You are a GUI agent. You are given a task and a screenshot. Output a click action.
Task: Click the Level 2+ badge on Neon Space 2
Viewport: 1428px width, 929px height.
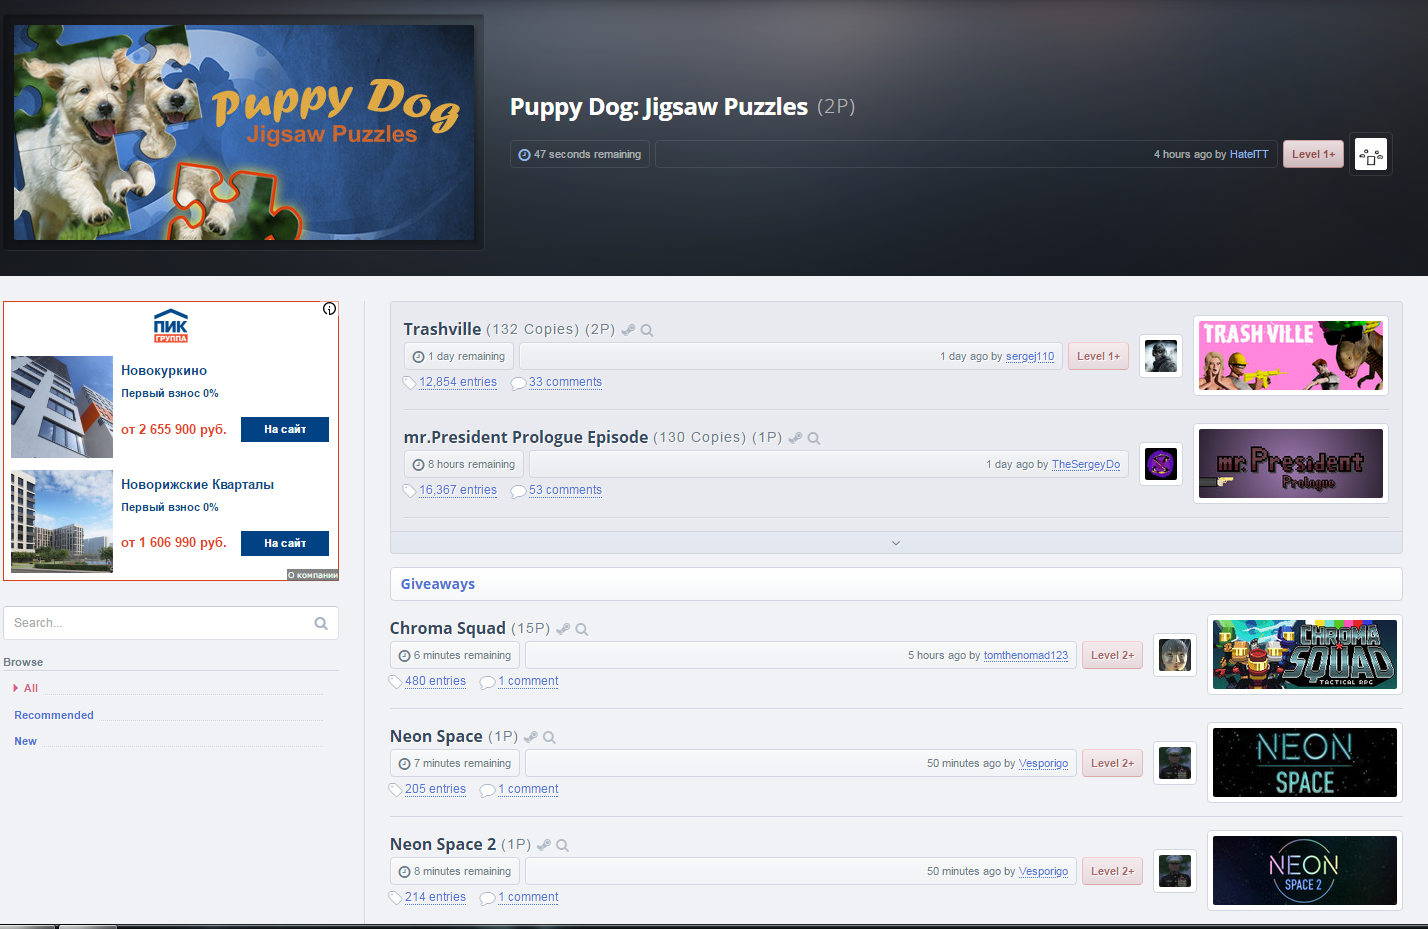tap(1112, 871)
